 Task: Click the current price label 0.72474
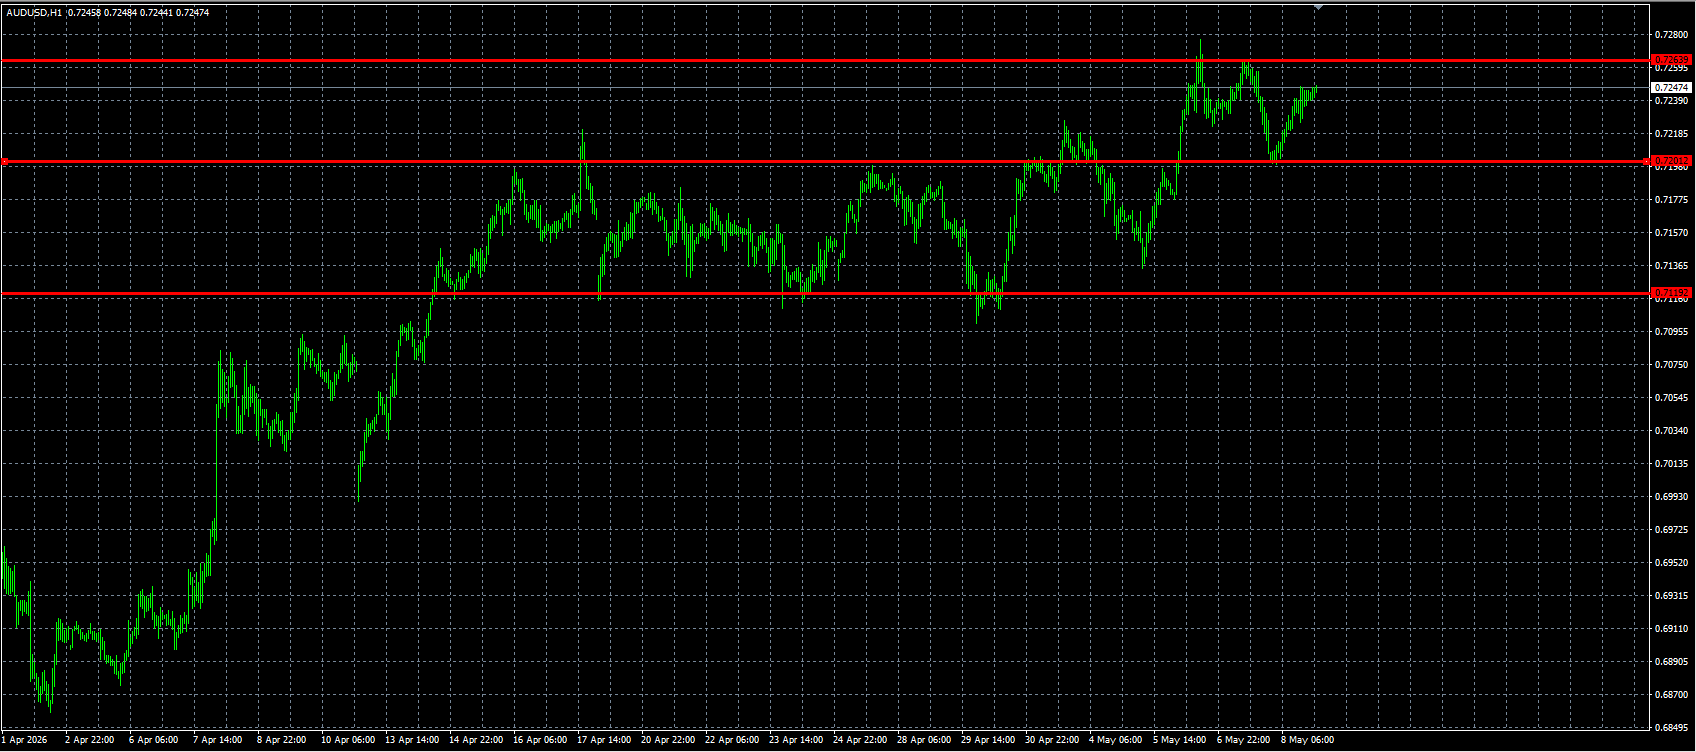click(1671, 88)
